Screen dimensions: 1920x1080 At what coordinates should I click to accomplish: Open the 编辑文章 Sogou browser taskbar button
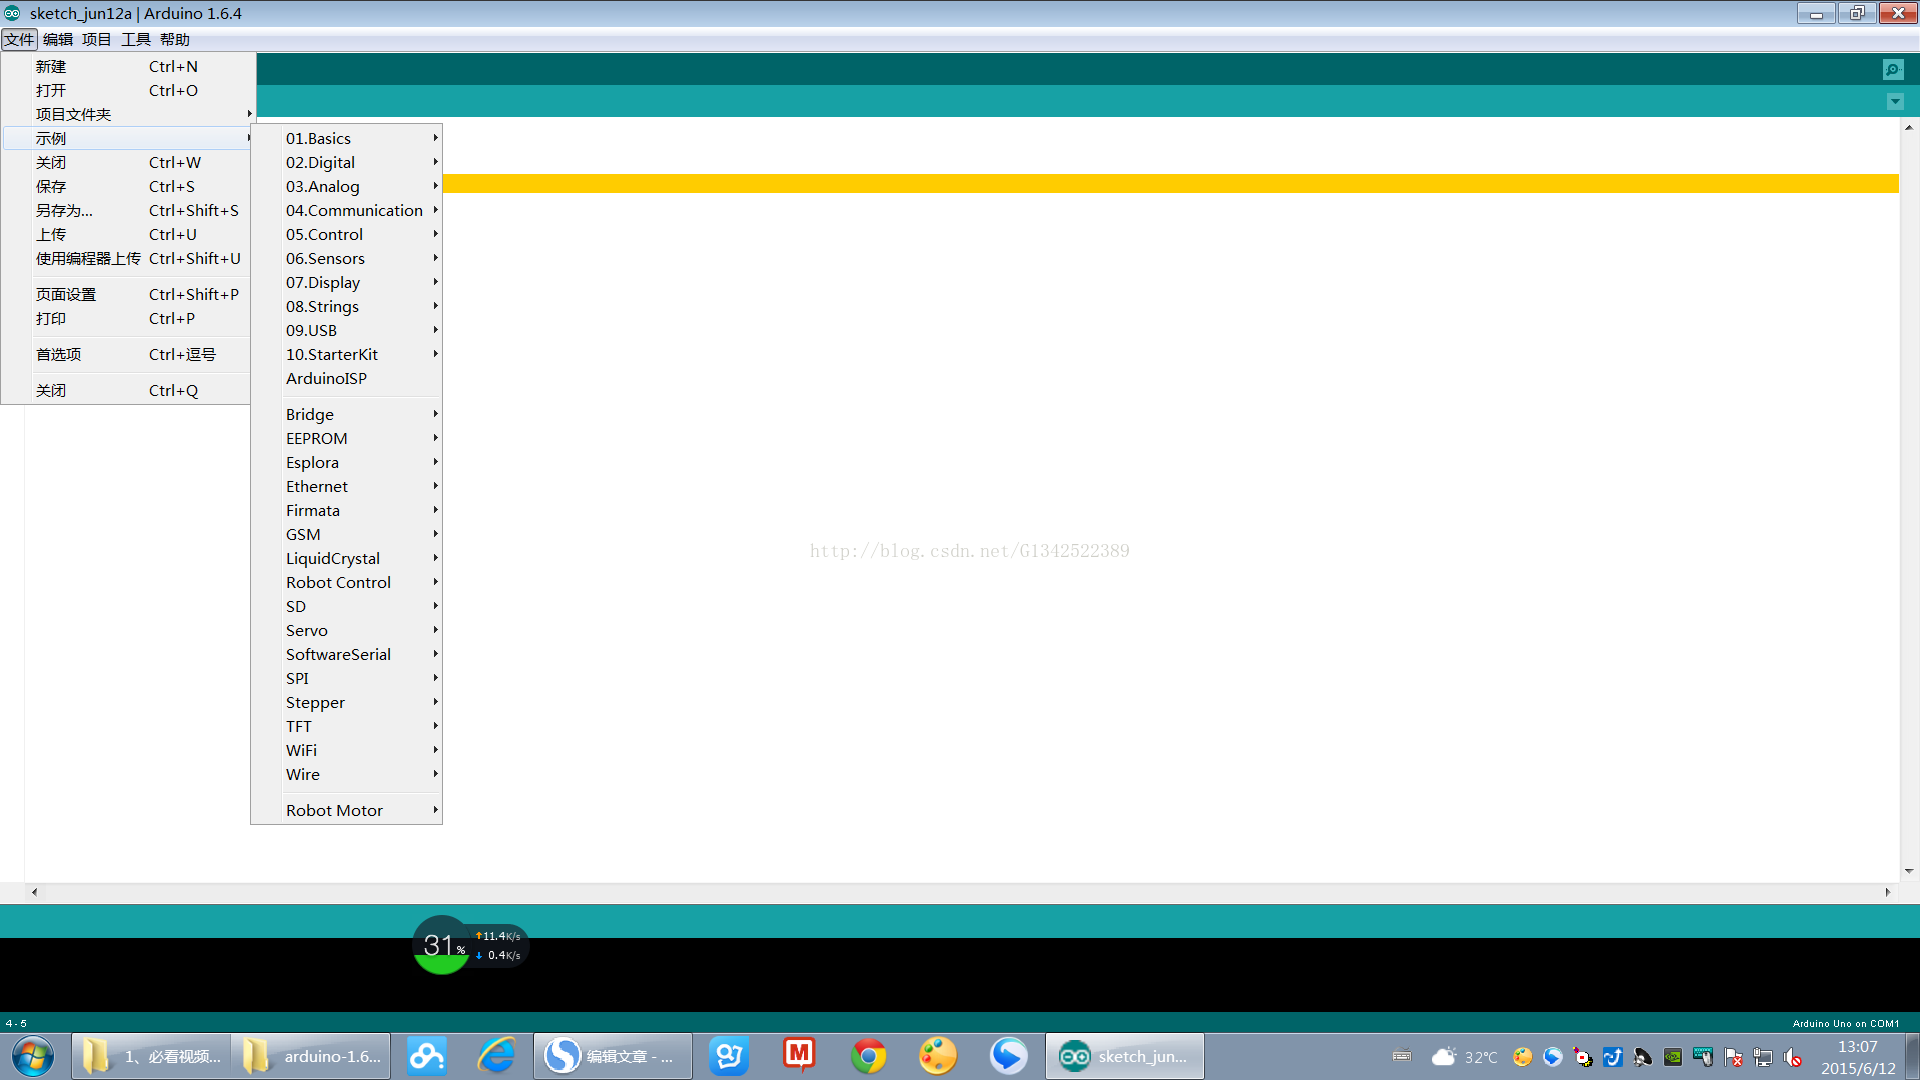click(x=612, y=1056)
